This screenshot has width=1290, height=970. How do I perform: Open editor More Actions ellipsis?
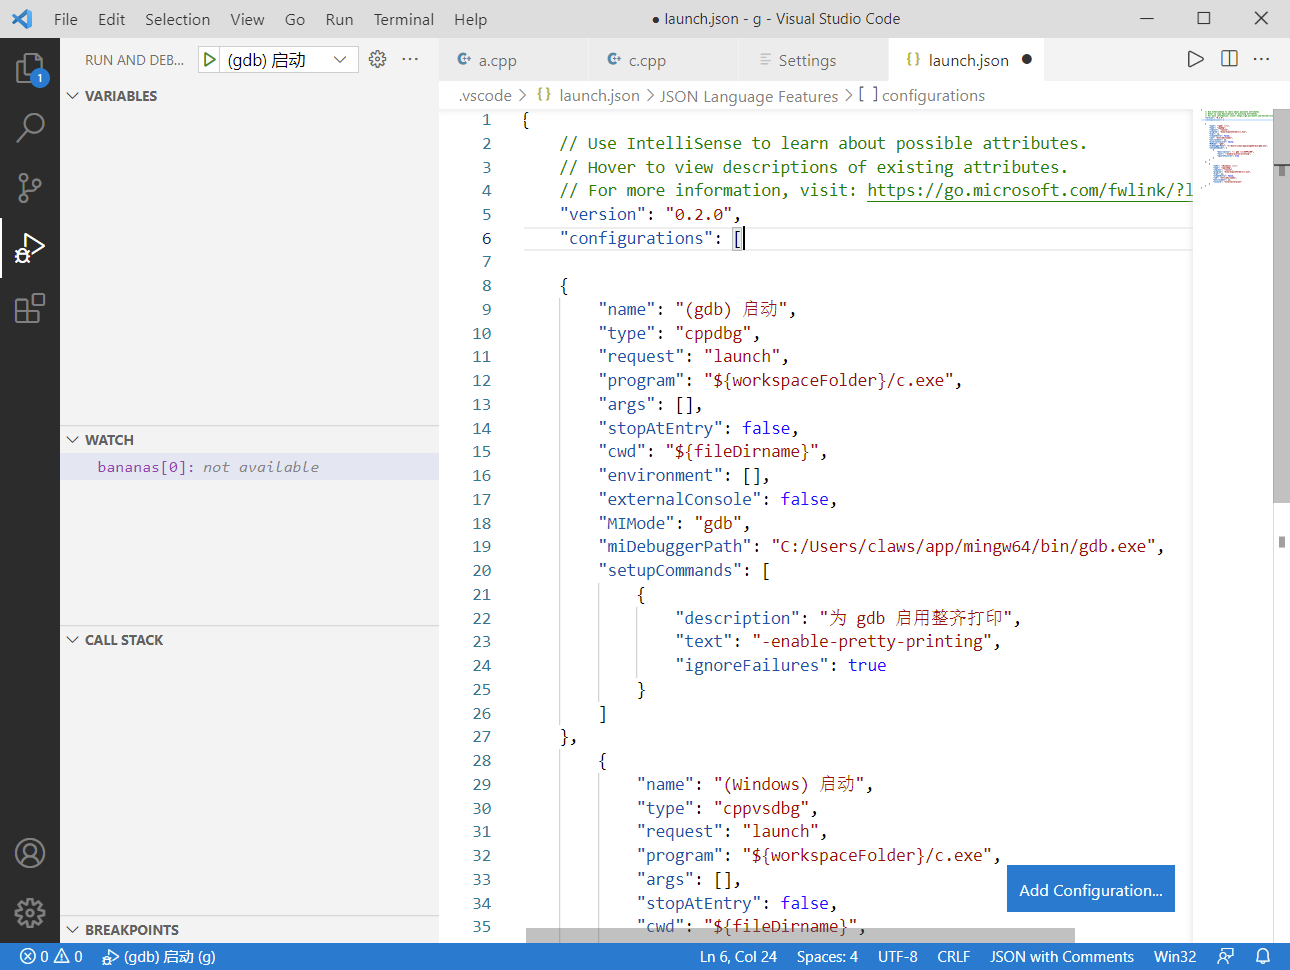coord(1262,59)
